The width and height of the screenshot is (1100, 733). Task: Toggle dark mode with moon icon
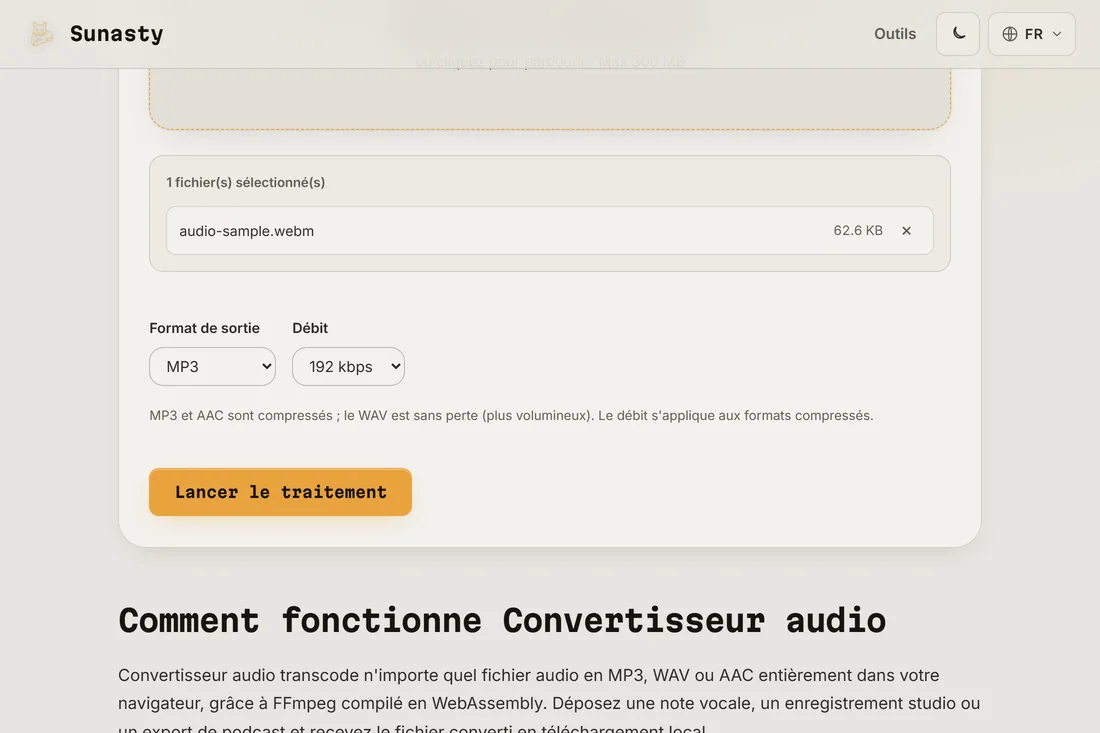point(958,34)
